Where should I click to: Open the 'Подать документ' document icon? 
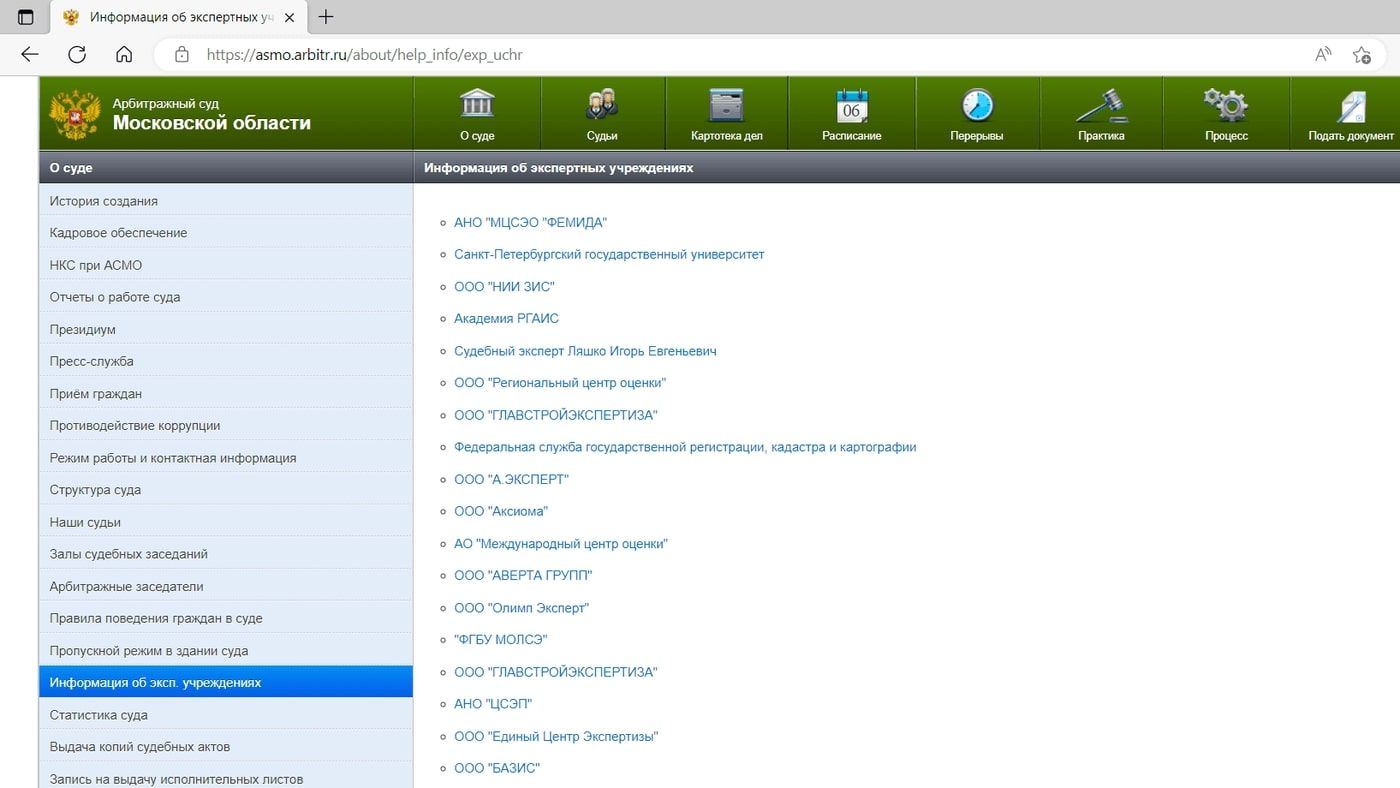coord(1351,106)
